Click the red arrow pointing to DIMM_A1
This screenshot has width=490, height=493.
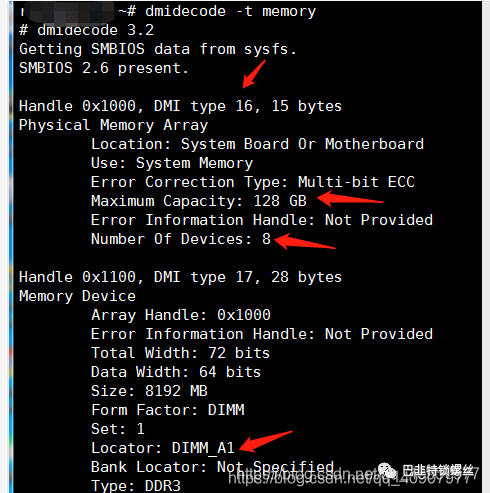266,441
